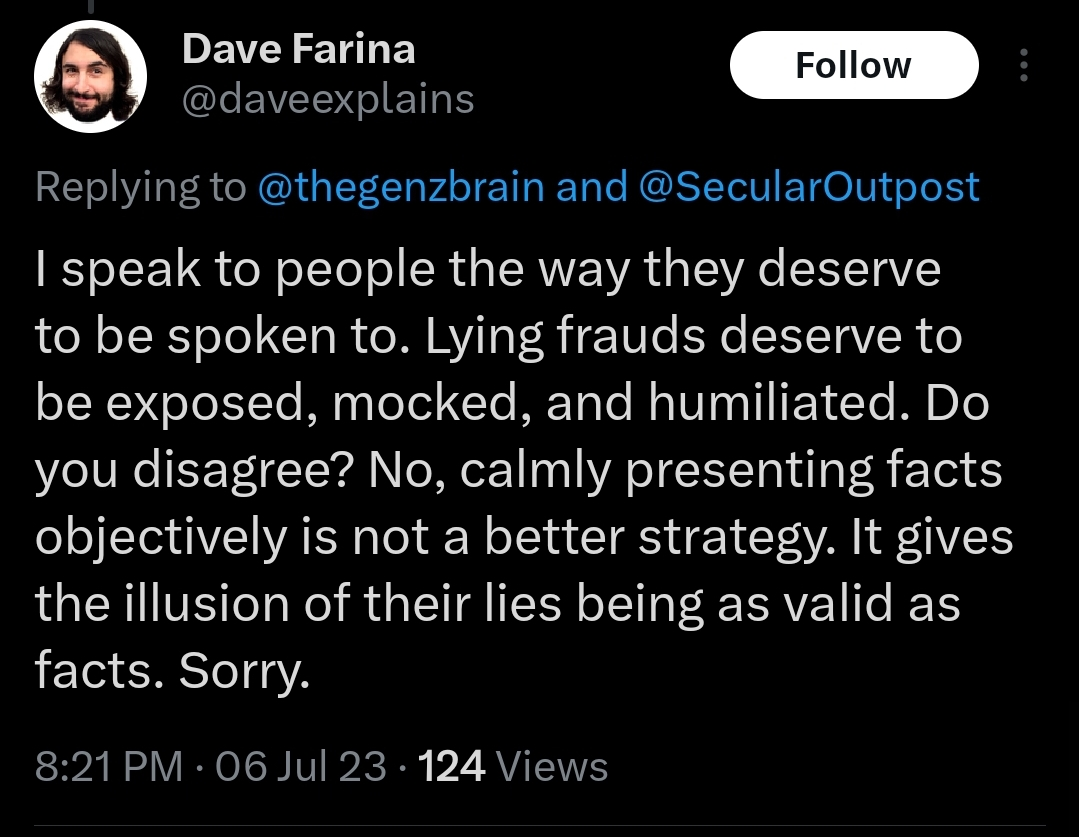Follow Dave Farina's account

pyautogui.click(x=854, y=65)
